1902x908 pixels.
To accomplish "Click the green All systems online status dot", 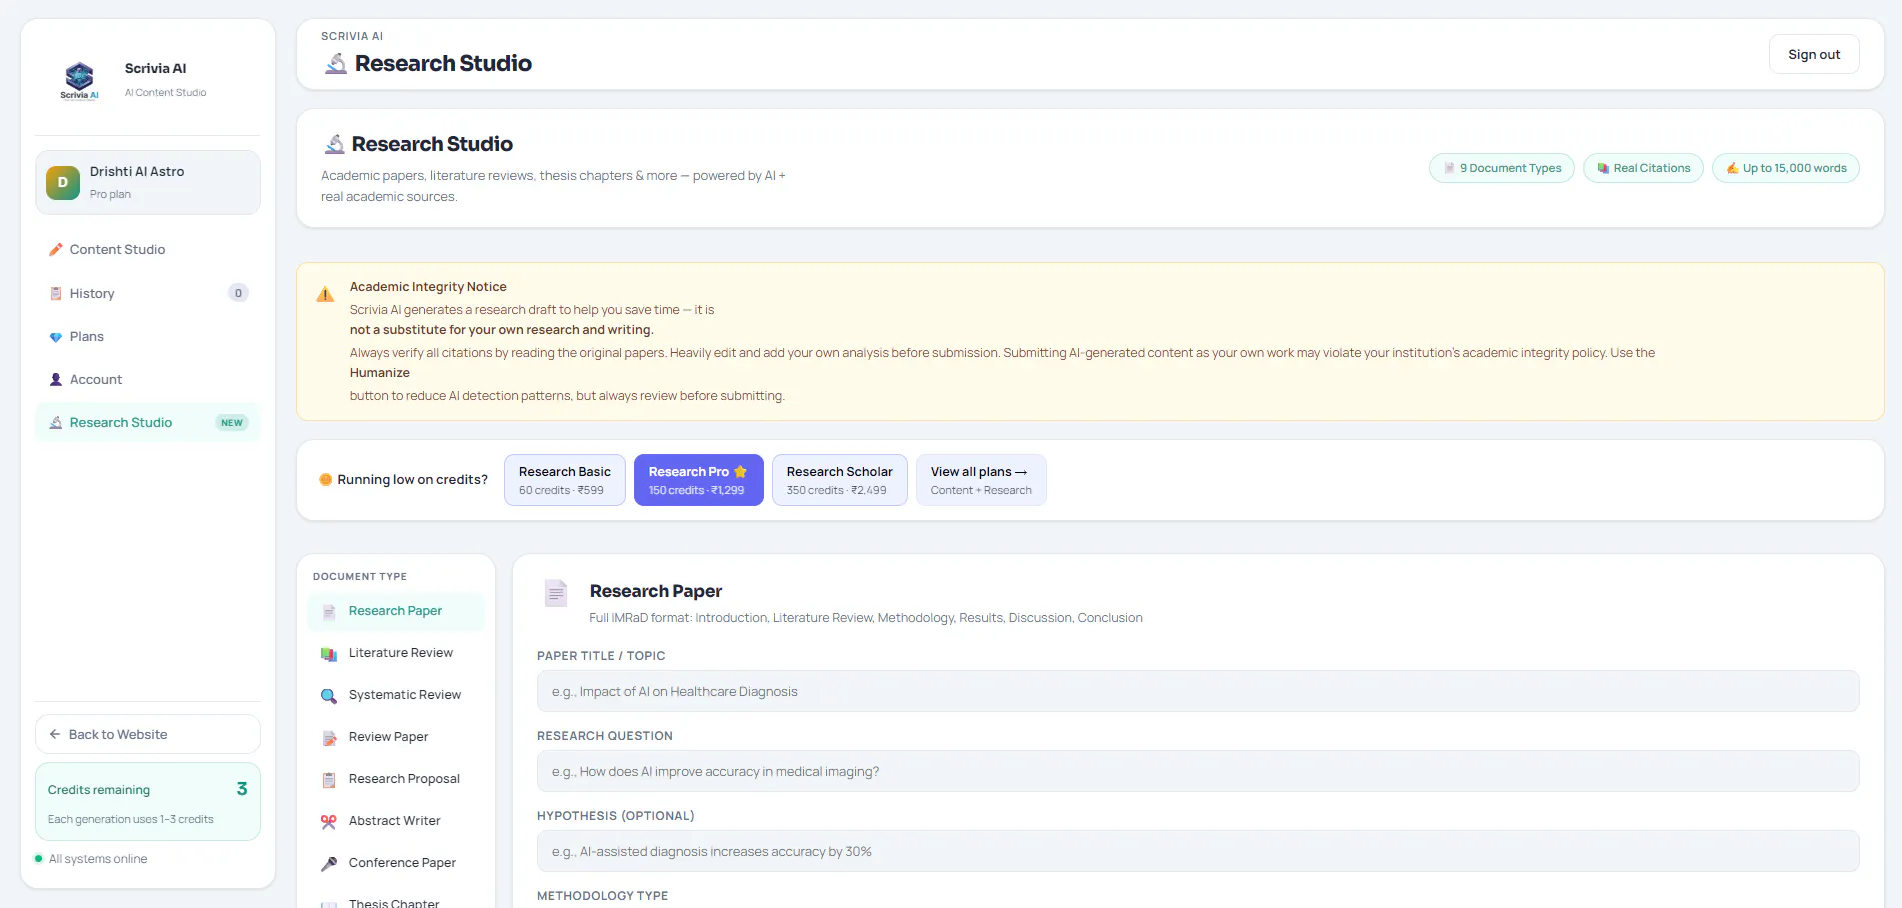I will (x=39, y=859).
